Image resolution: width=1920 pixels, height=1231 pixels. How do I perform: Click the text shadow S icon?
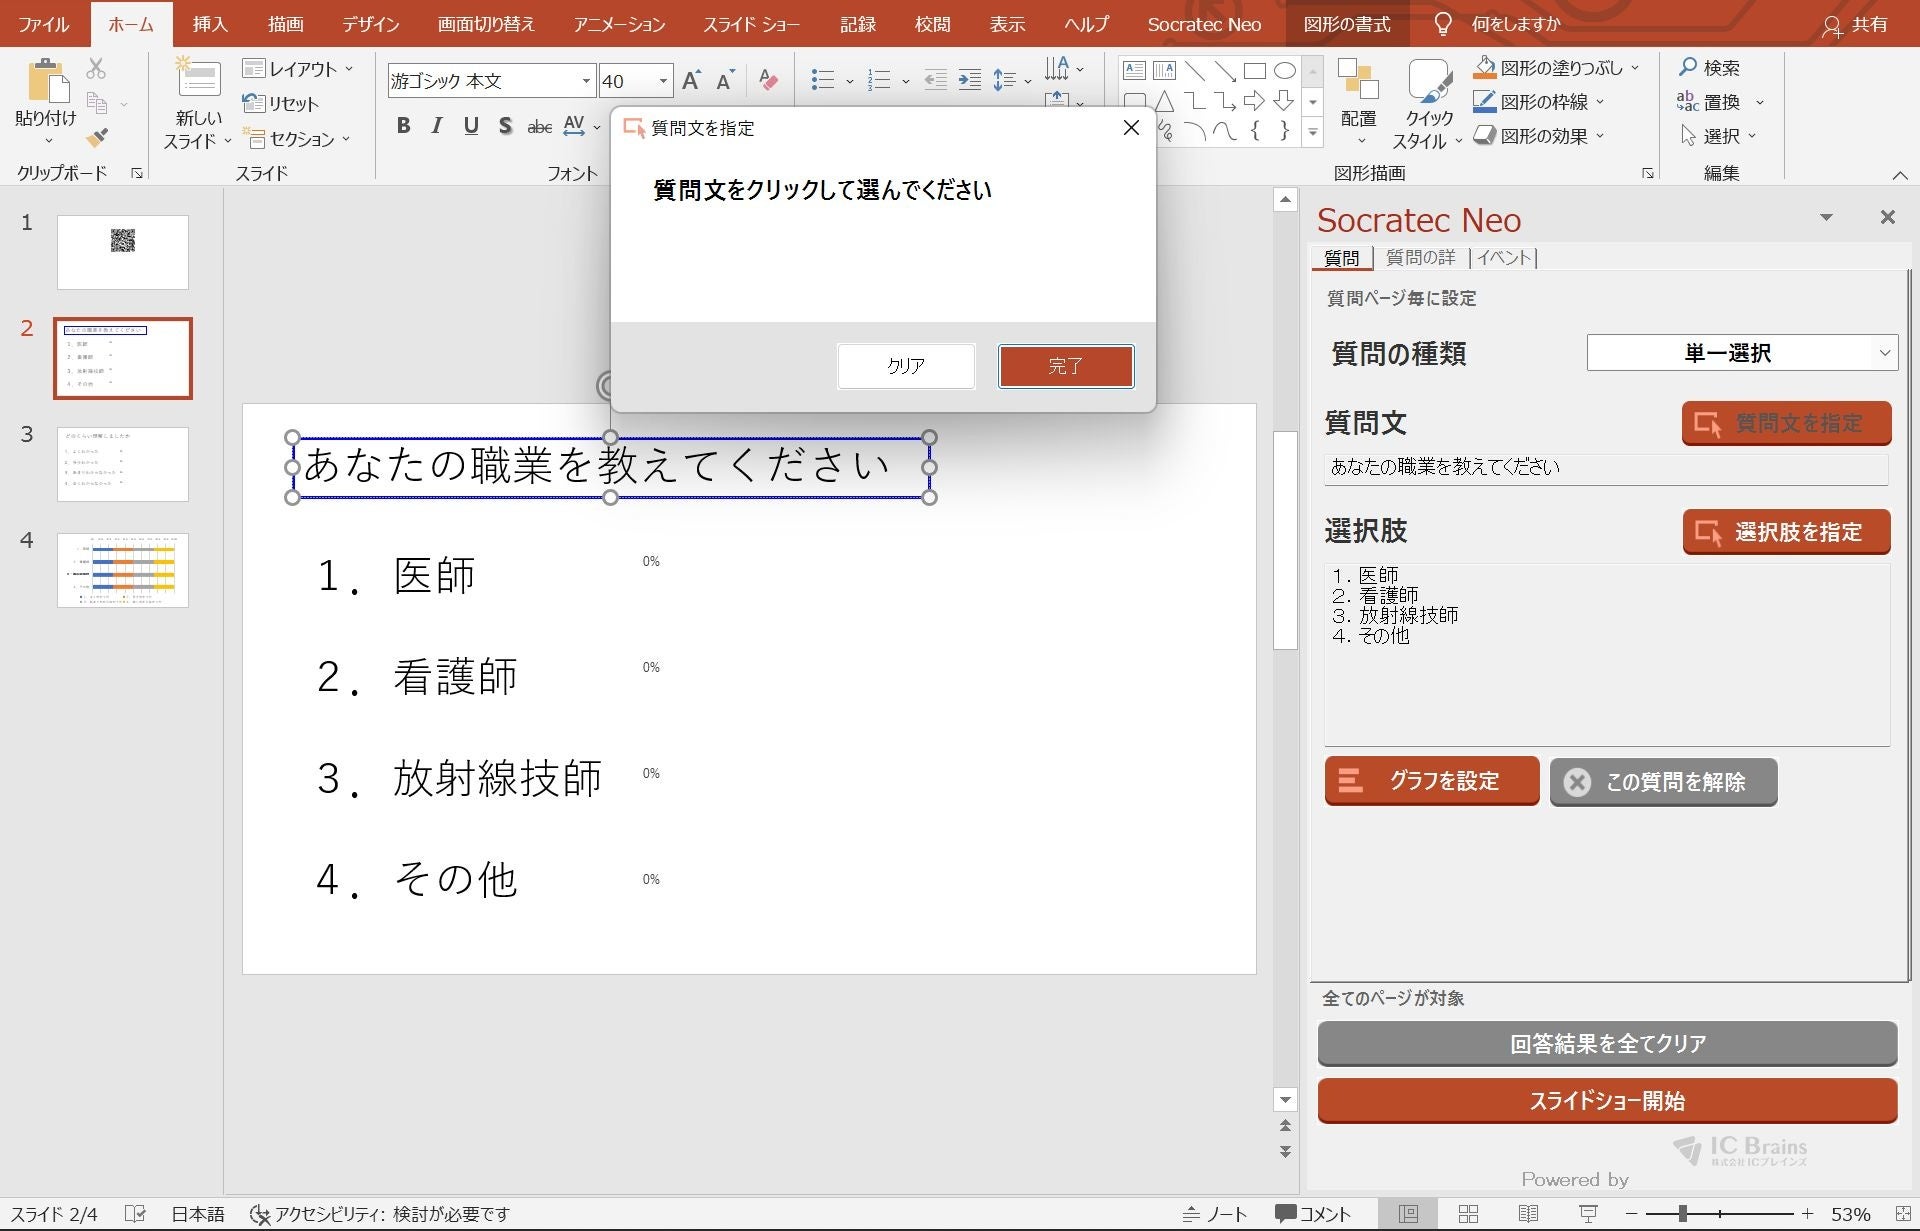click(x=505, y=126)
